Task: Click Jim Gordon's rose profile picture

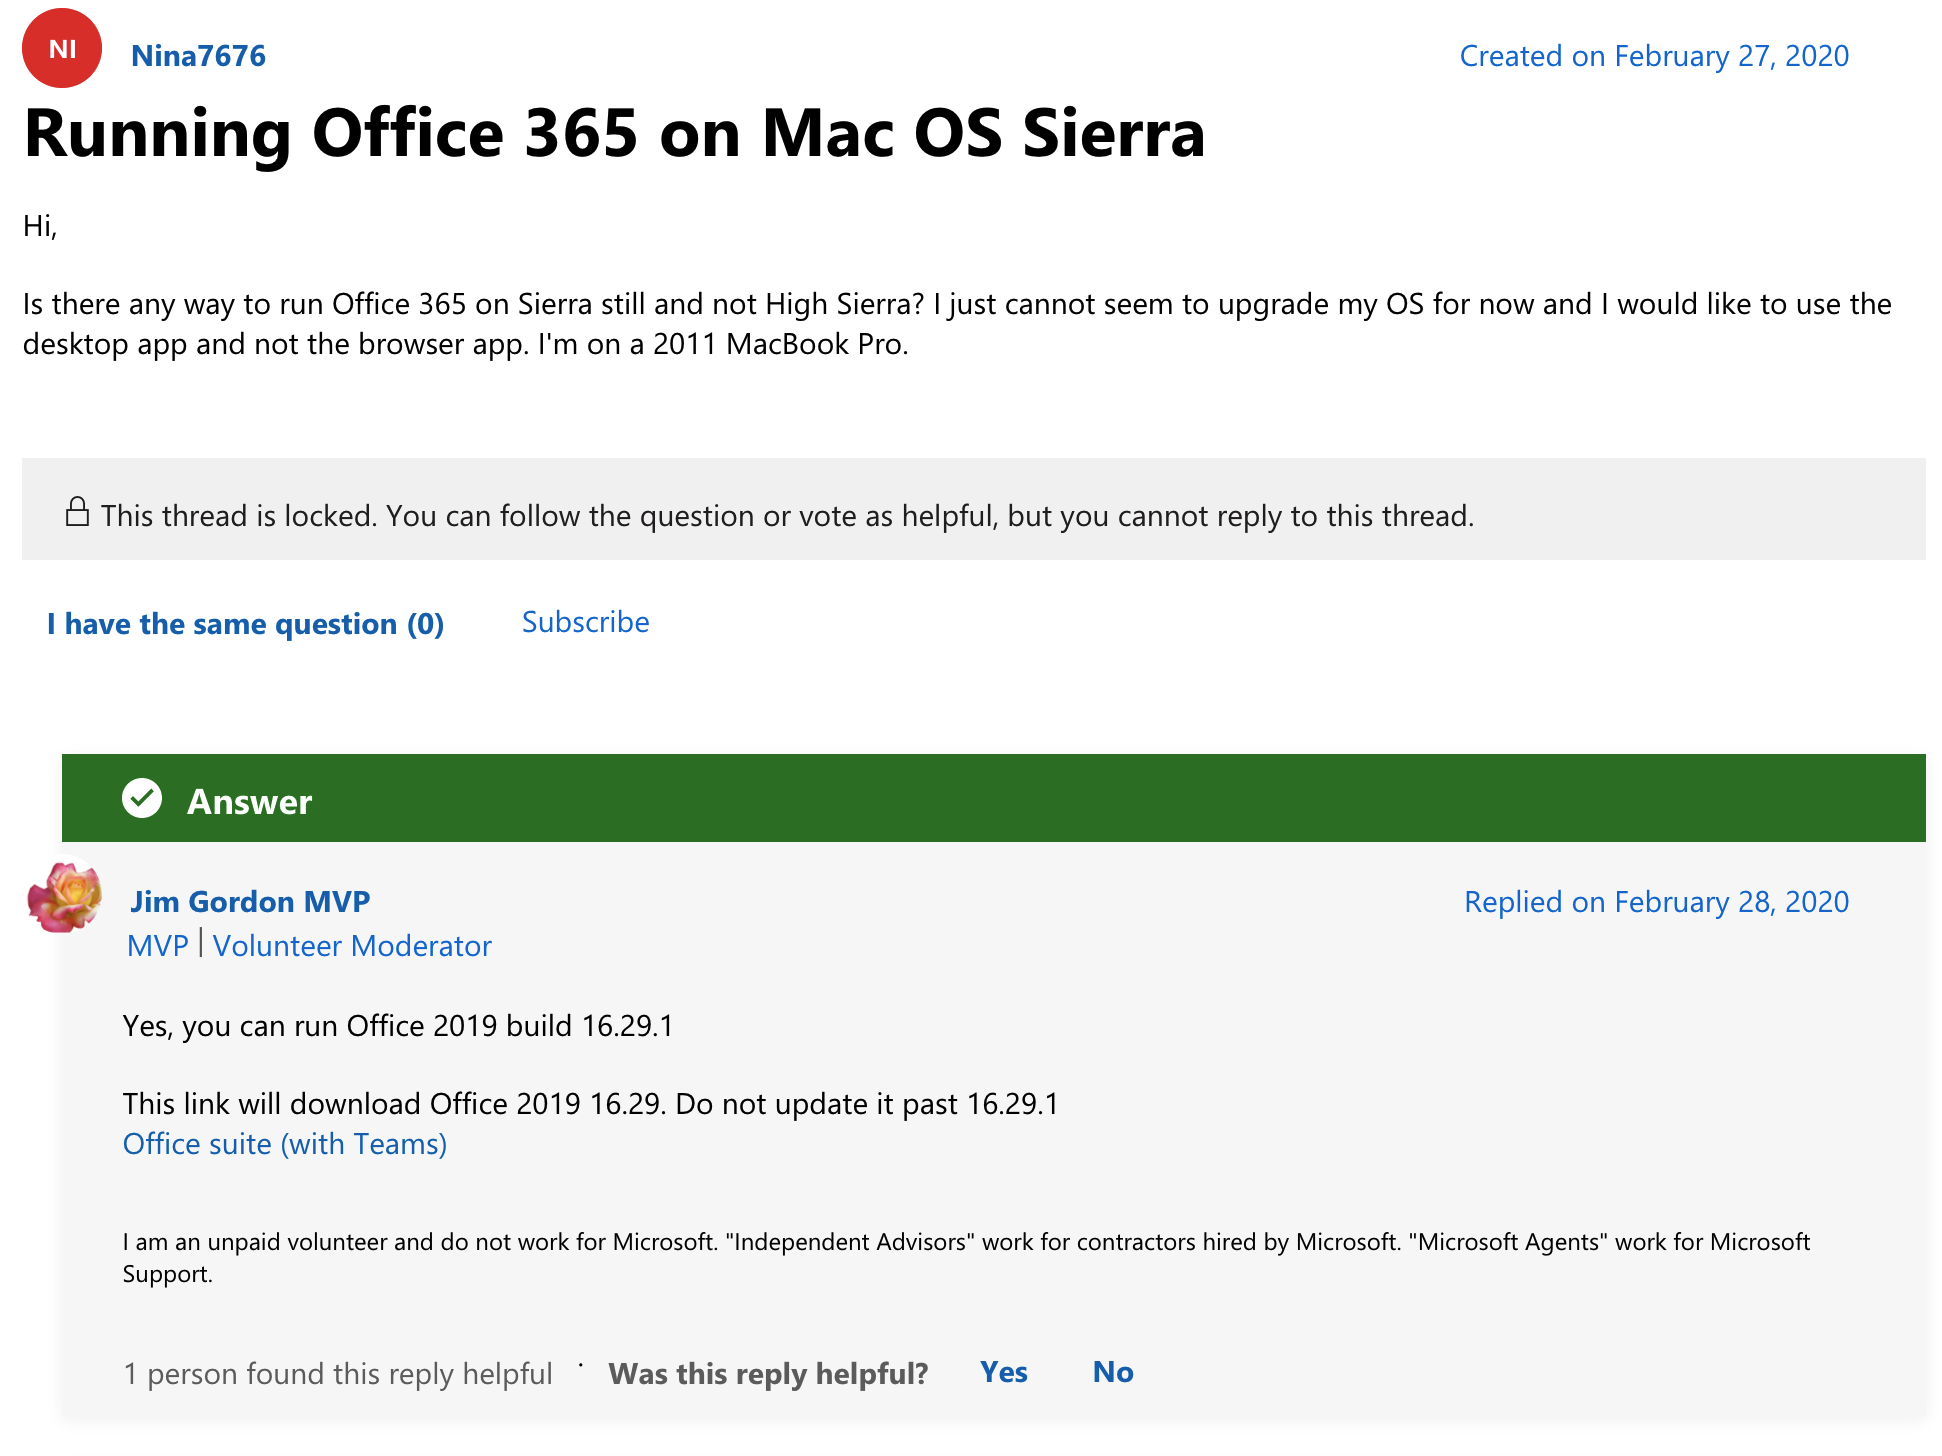Action: click(64, 896)
